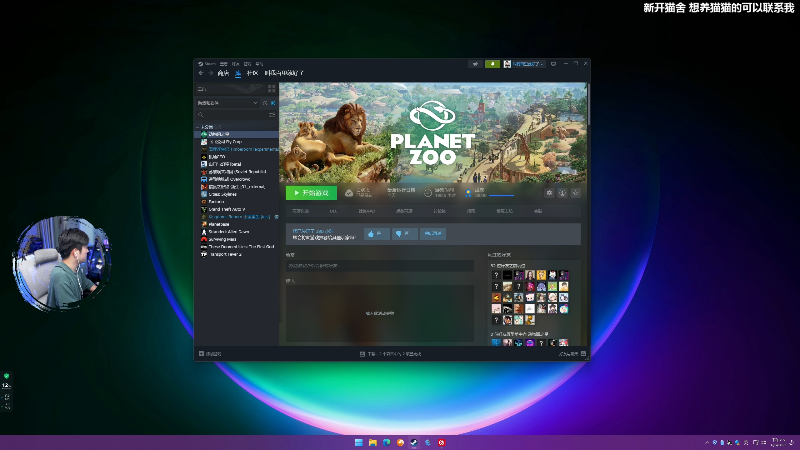This screenshot has height=450, width=800.
Task: Open Microsoft Edge from the taskbar
Action: pos(386,442)
